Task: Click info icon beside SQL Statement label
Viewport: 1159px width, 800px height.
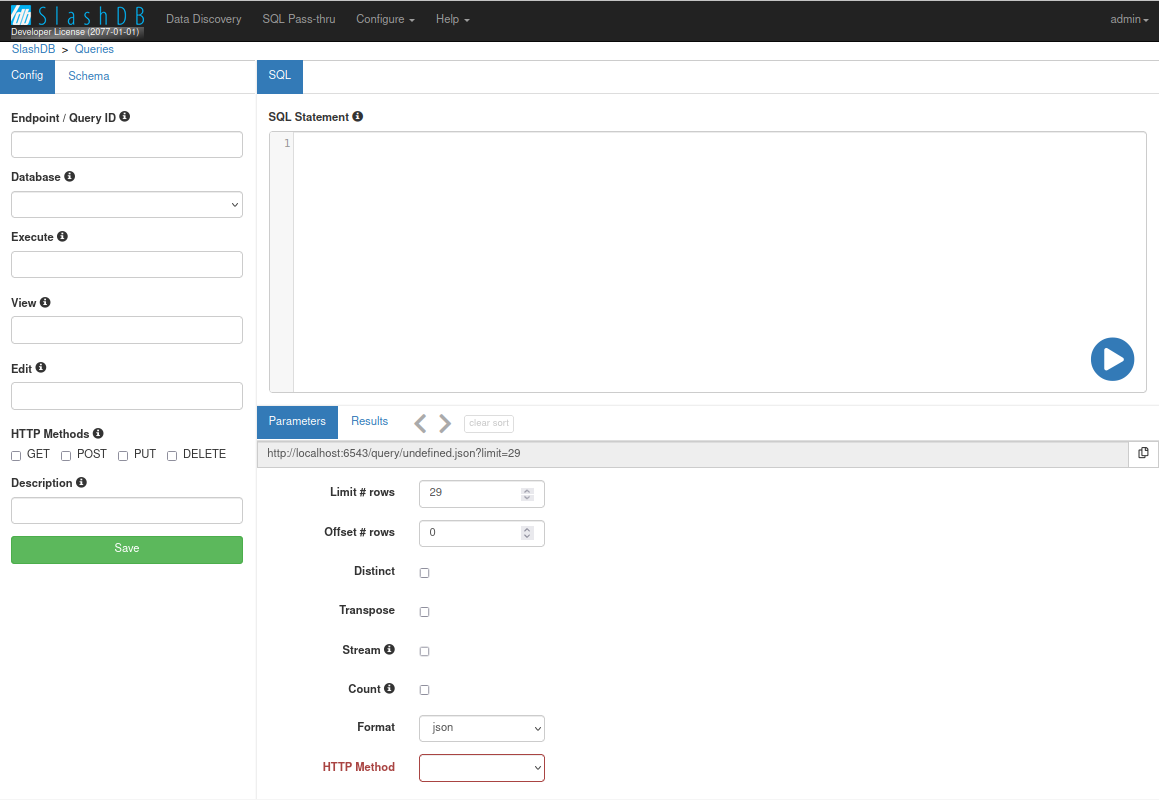Action: 358,116
